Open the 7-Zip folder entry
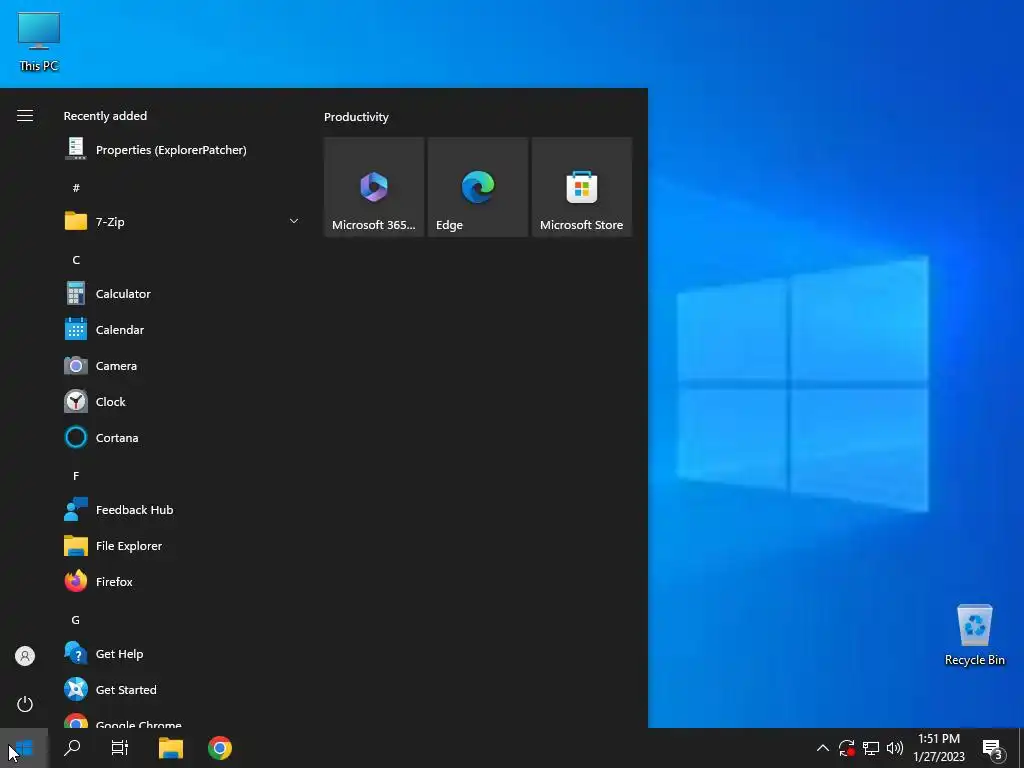 [x=182, y=221]
